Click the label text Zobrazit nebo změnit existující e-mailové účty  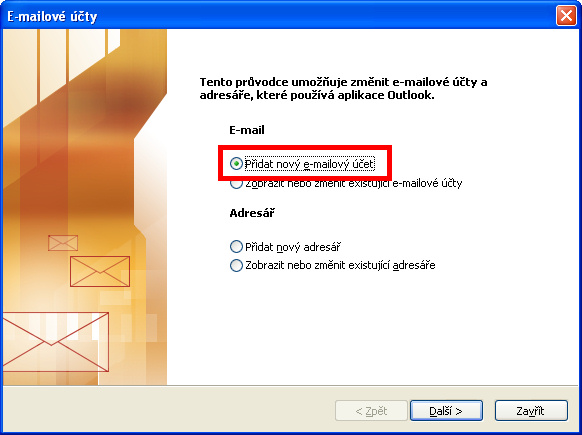(x=353, y=183)
